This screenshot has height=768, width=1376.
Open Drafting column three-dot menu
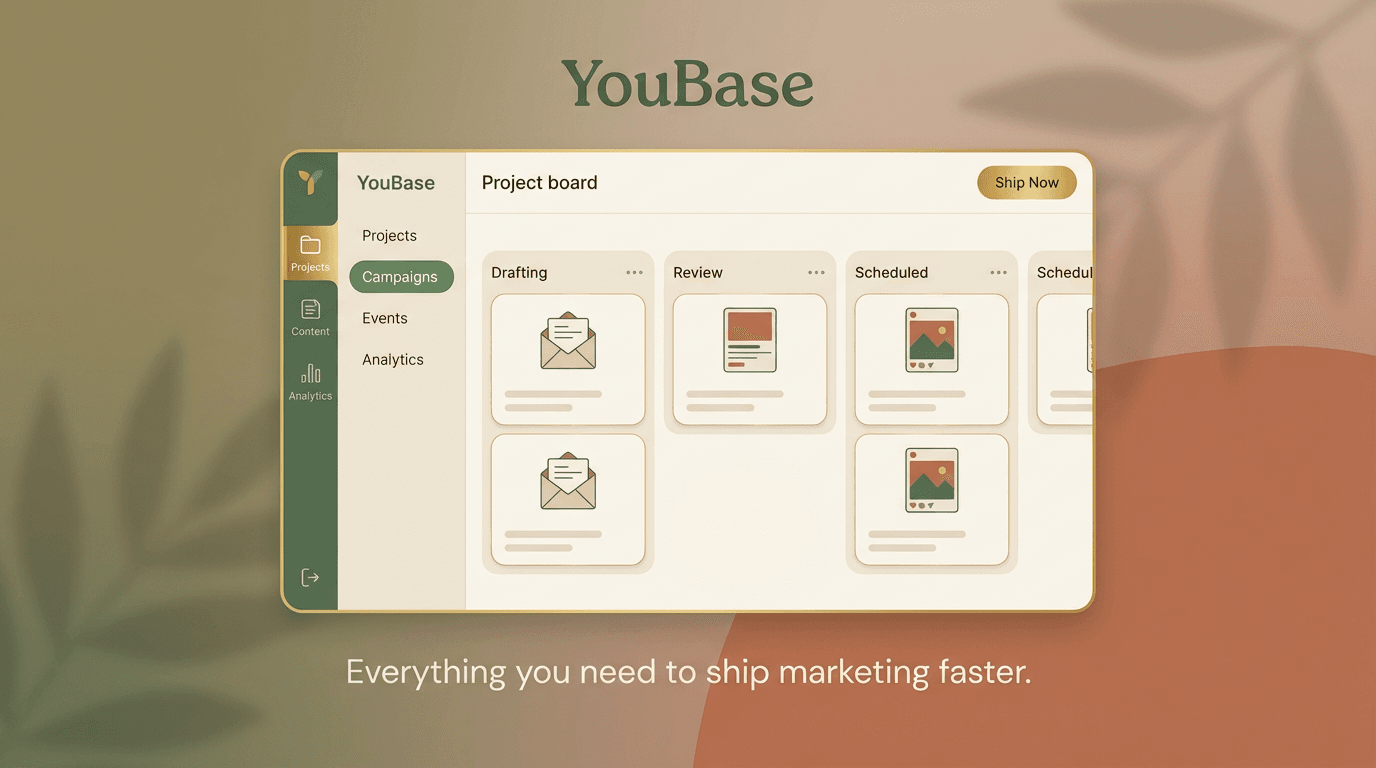(x=635, y=272)
